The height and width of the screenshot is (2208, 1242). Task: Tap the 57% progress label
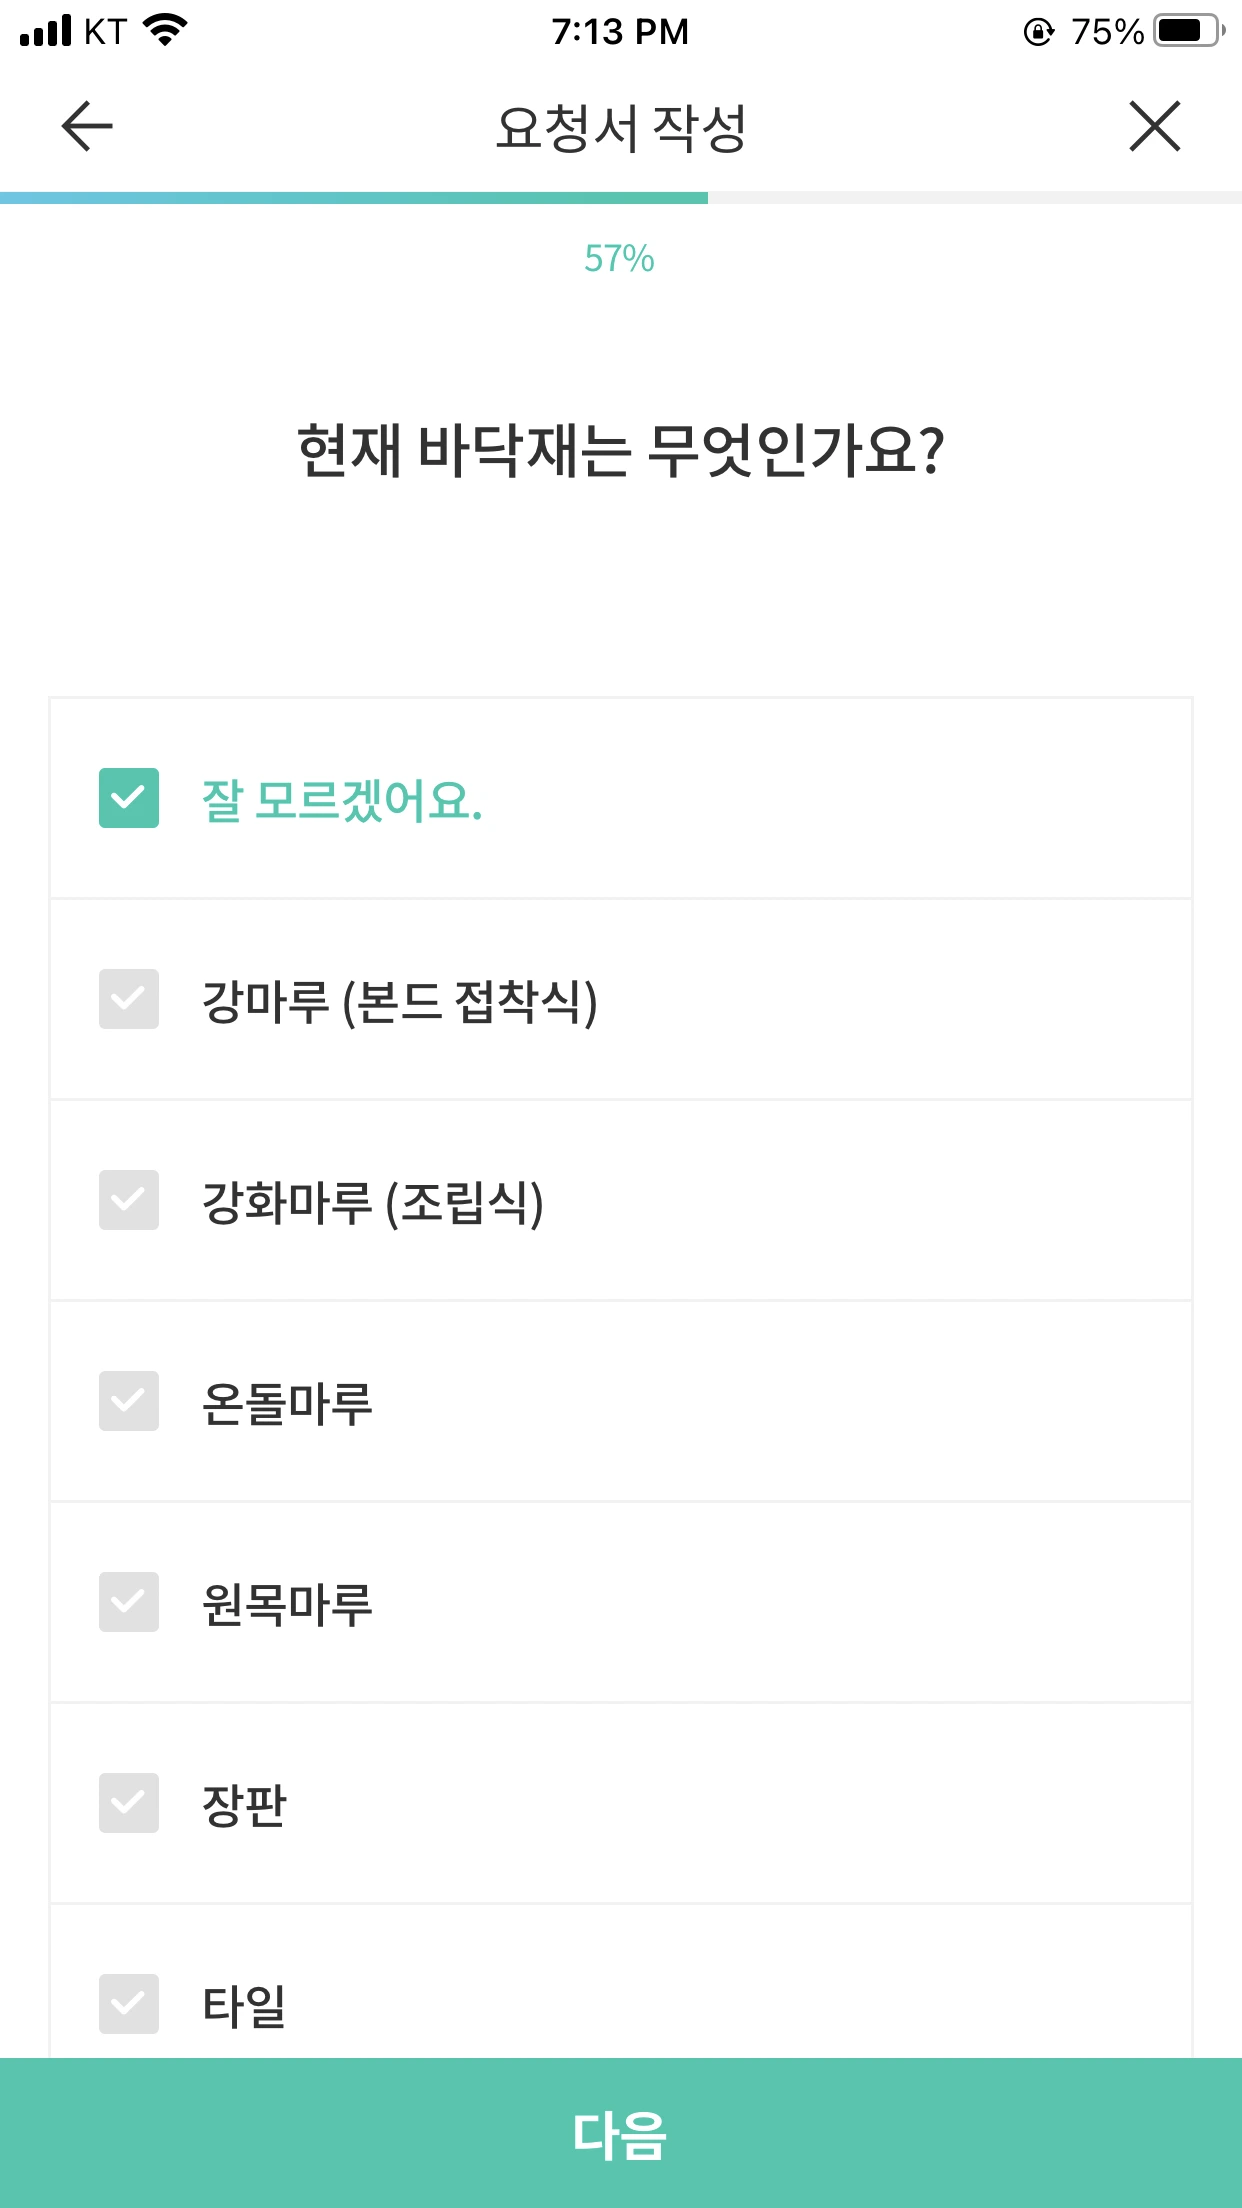point(620,259)
